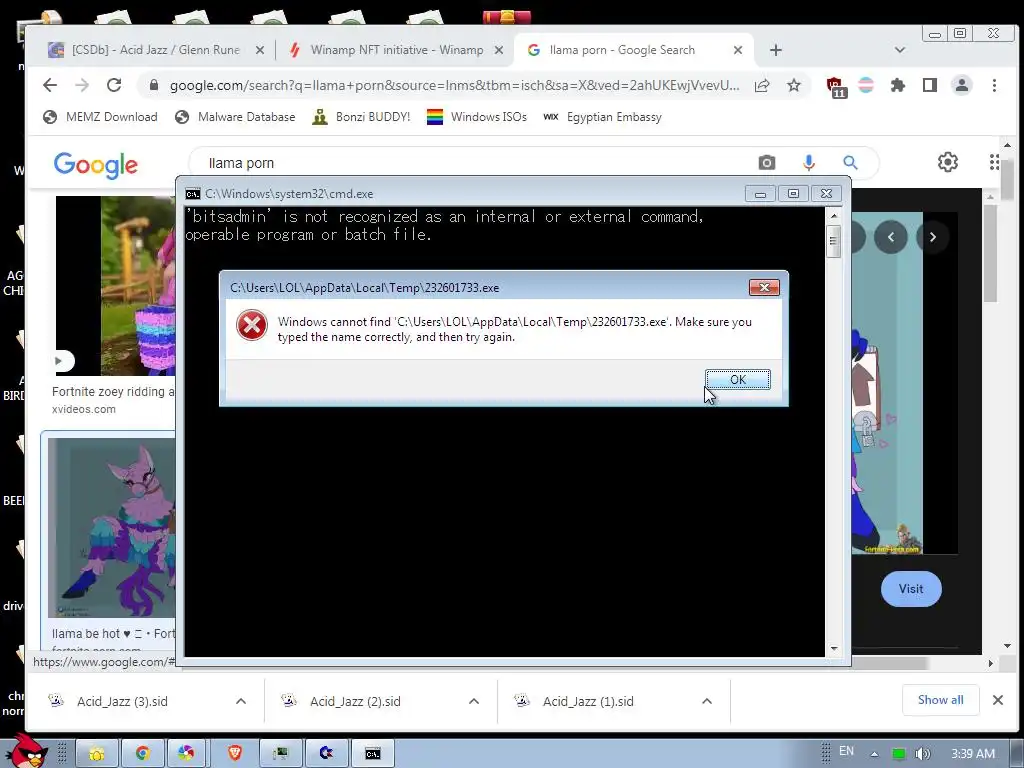1024x768 pixels.
Task: Close the Winamp NFT initiative tab
Action: tap(499, 50)
